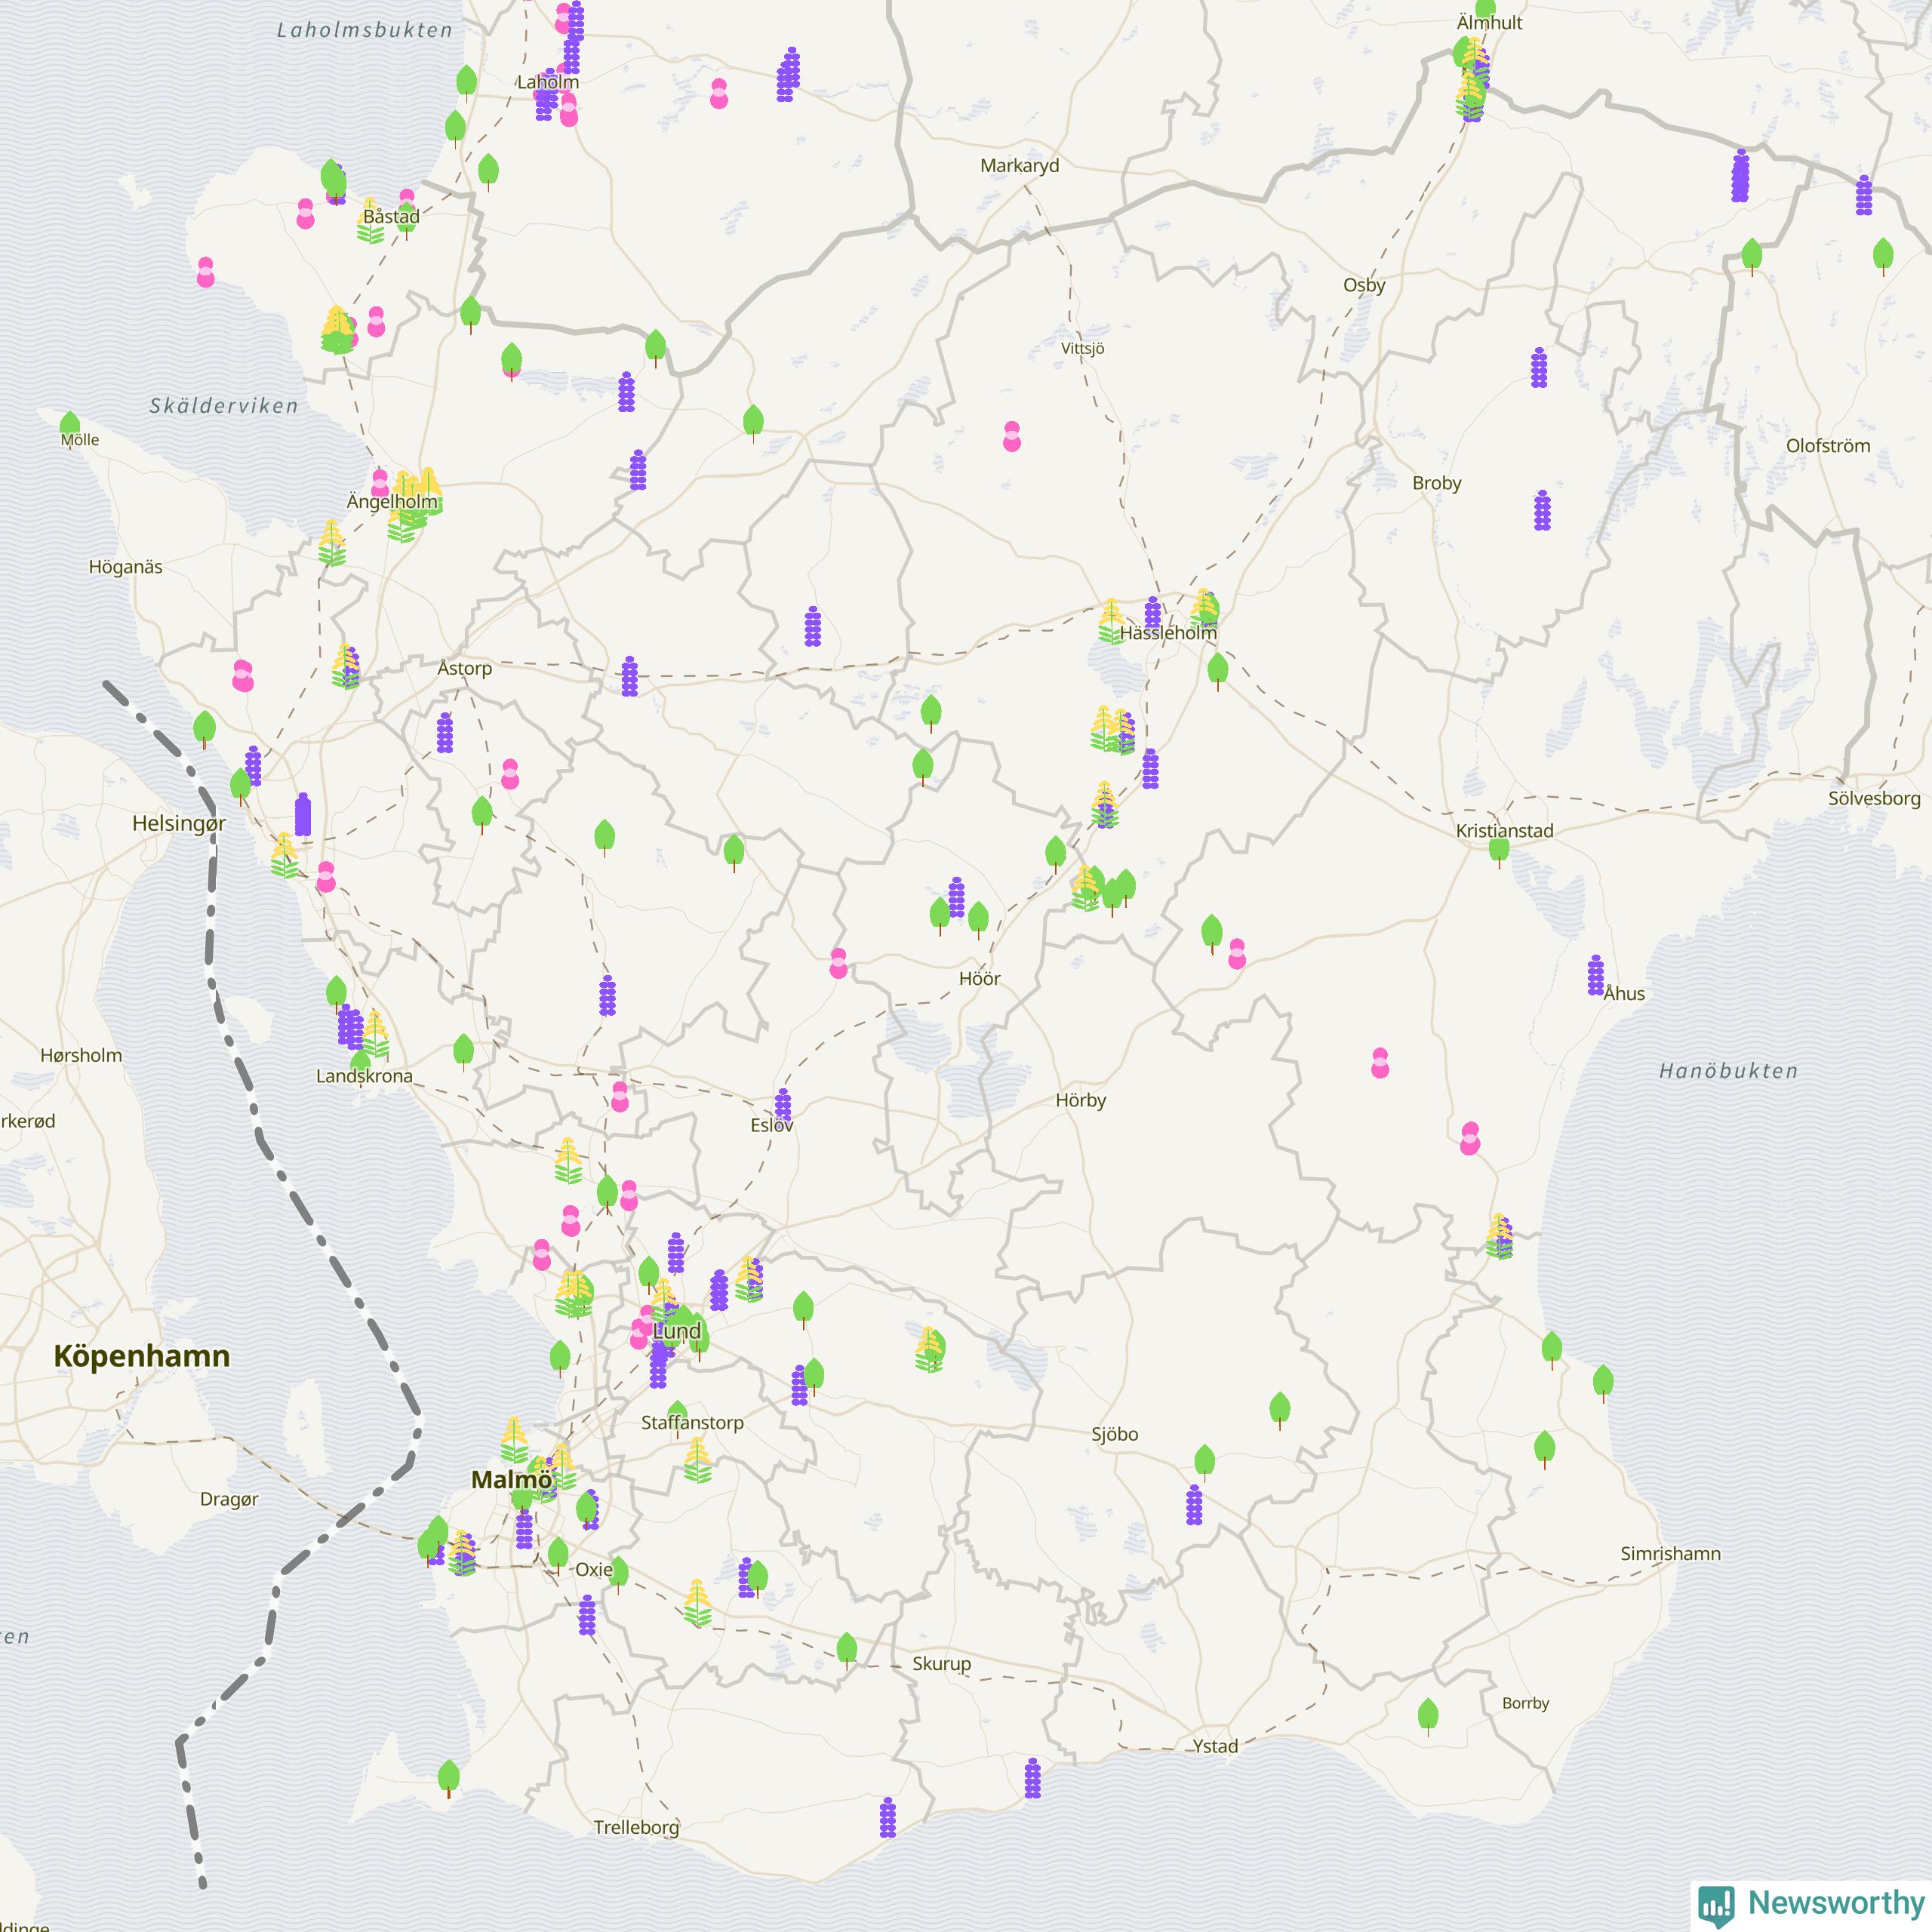Screen dimensions: 1932x1932
Task: Click the Hanöbukten bay label
Action: pos(1728,1071)
